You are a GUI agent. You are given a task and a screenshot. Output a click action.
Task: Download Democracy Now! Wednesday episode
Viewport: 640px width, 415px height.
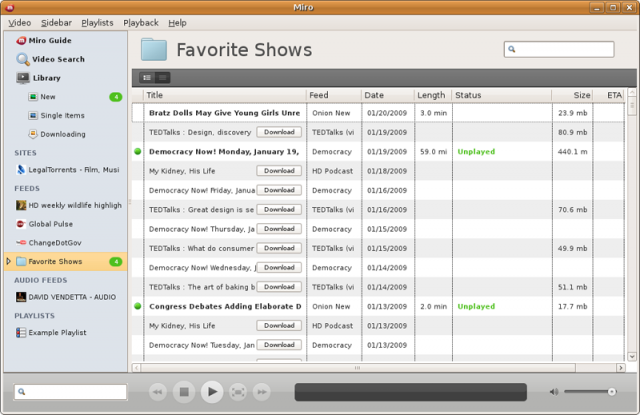(279, 268)
